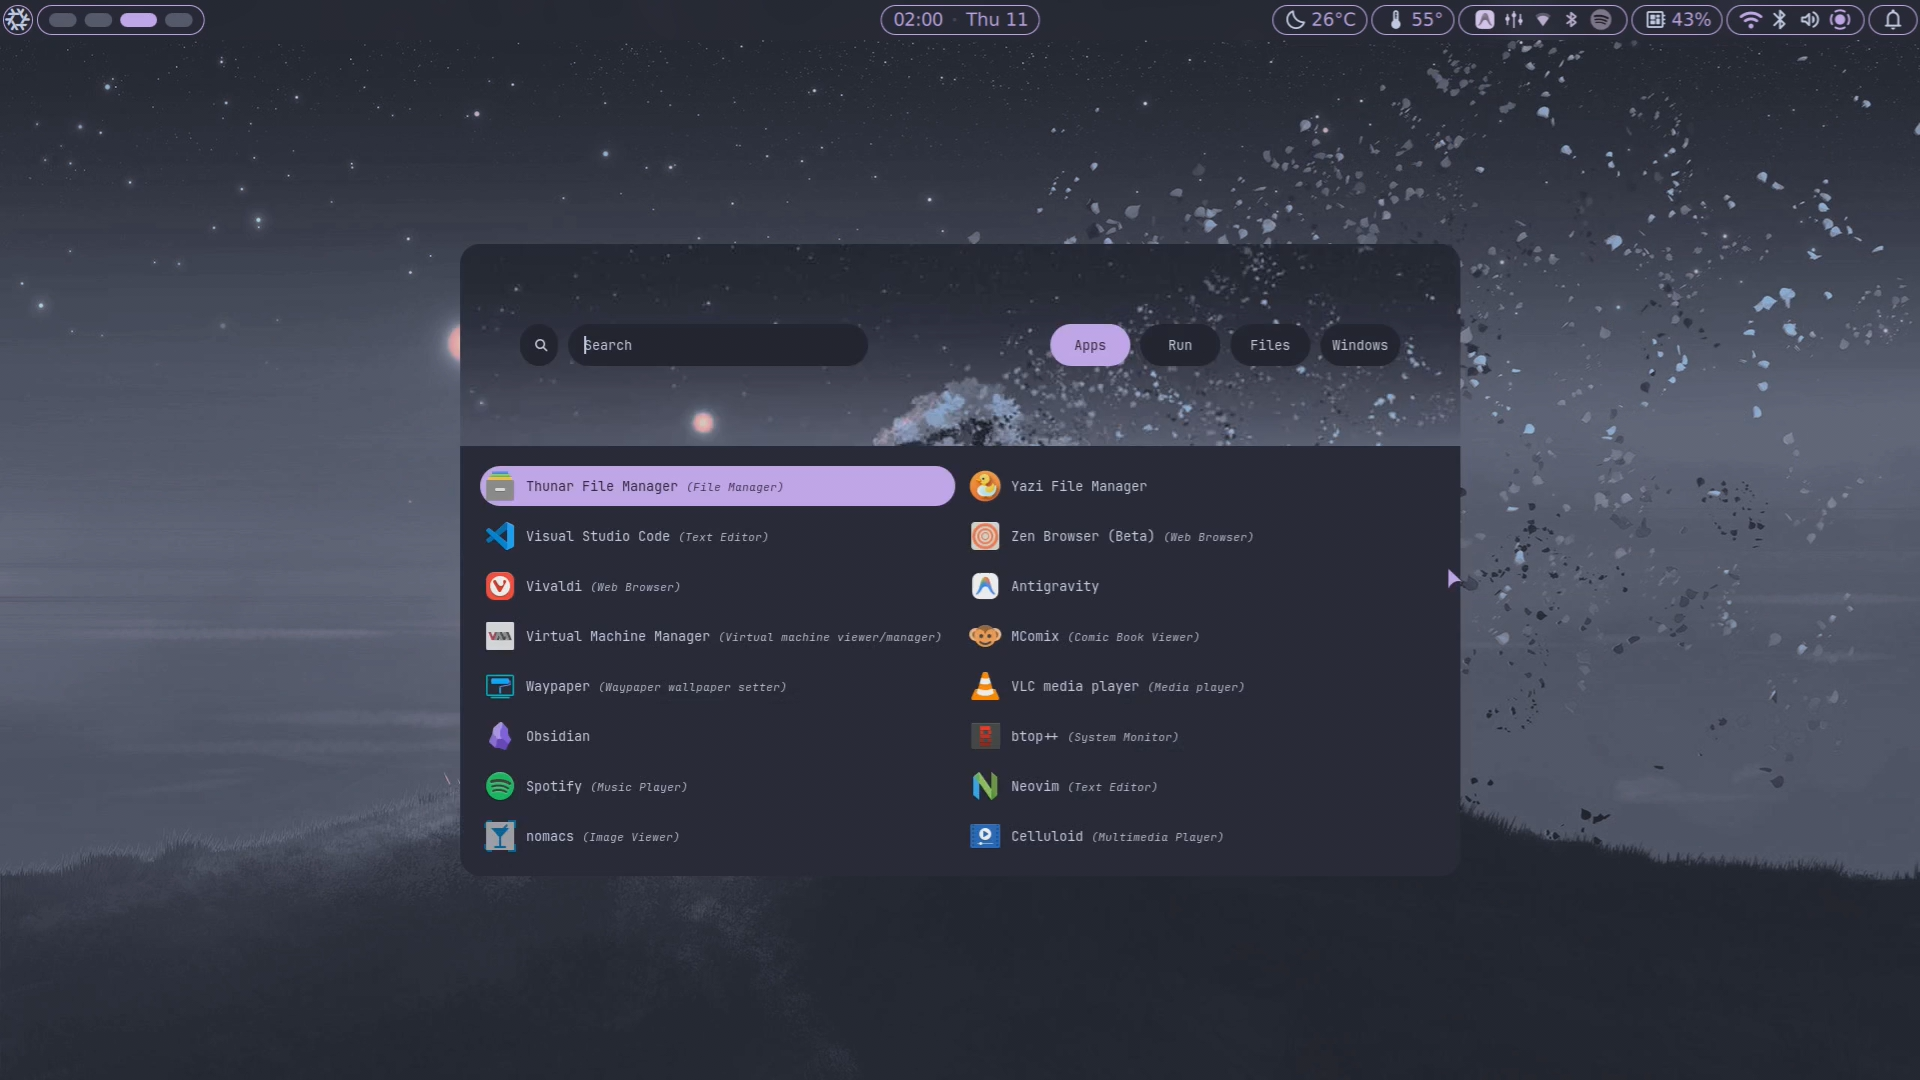The height and width of the screenshot is (1080, 1920).
Task: Switch to the Apps tab
Action: pyautogui.click(x=1090, y=345)
